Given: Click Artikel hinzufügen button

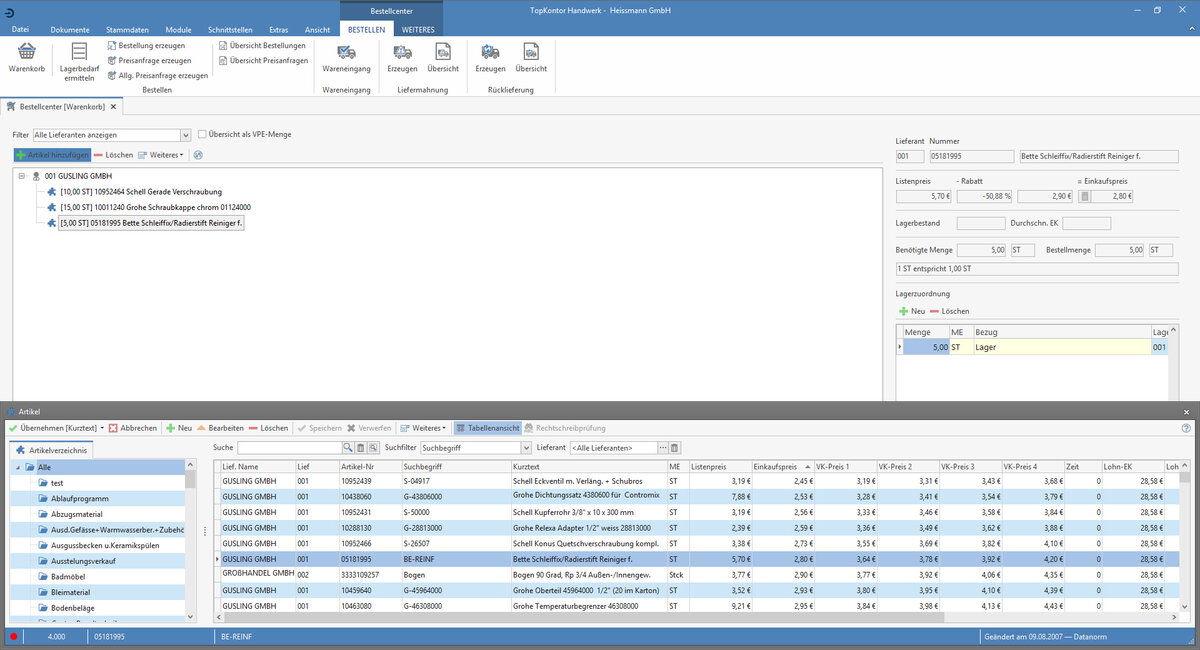Looking at the screenshot, I should 52,155.
